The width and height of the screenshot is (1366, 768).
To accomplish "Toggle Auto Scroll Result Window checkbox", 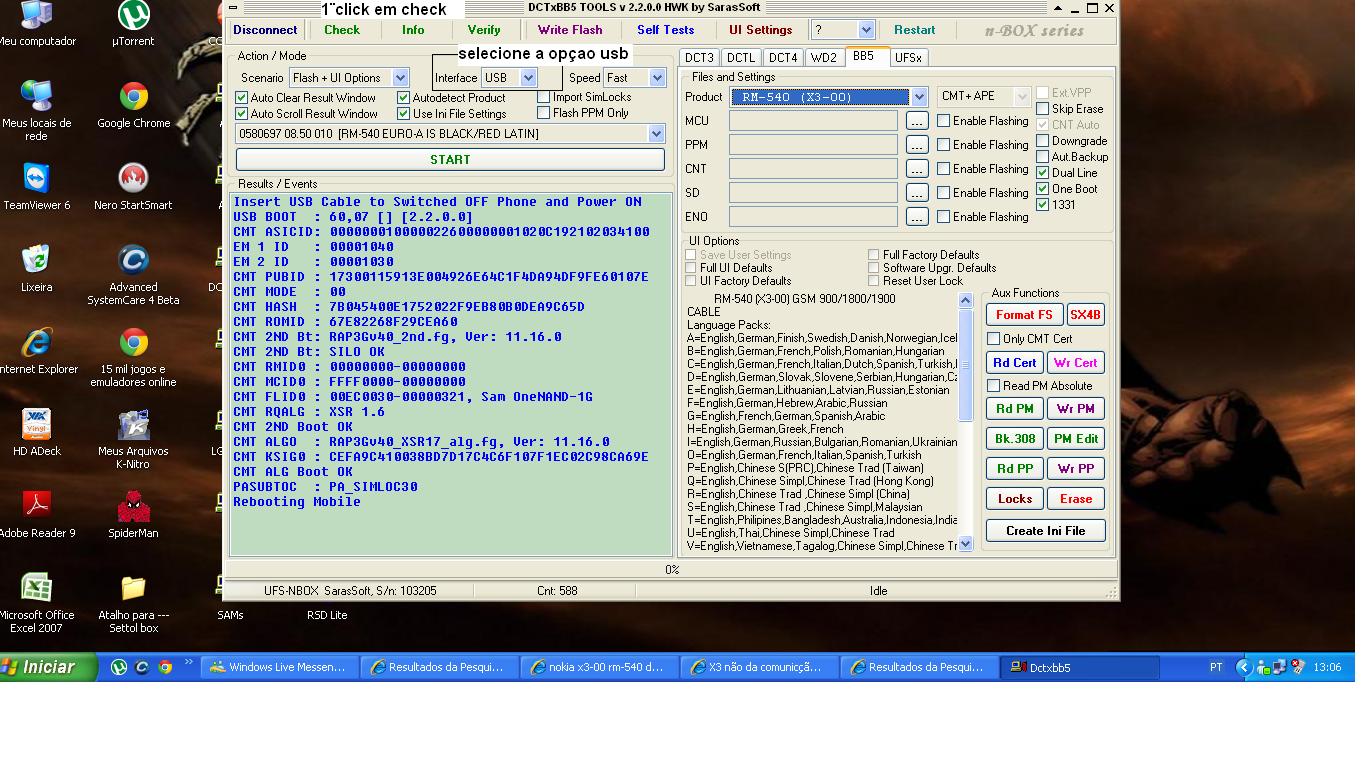I will pyautogui.click(x=241, y=114).
